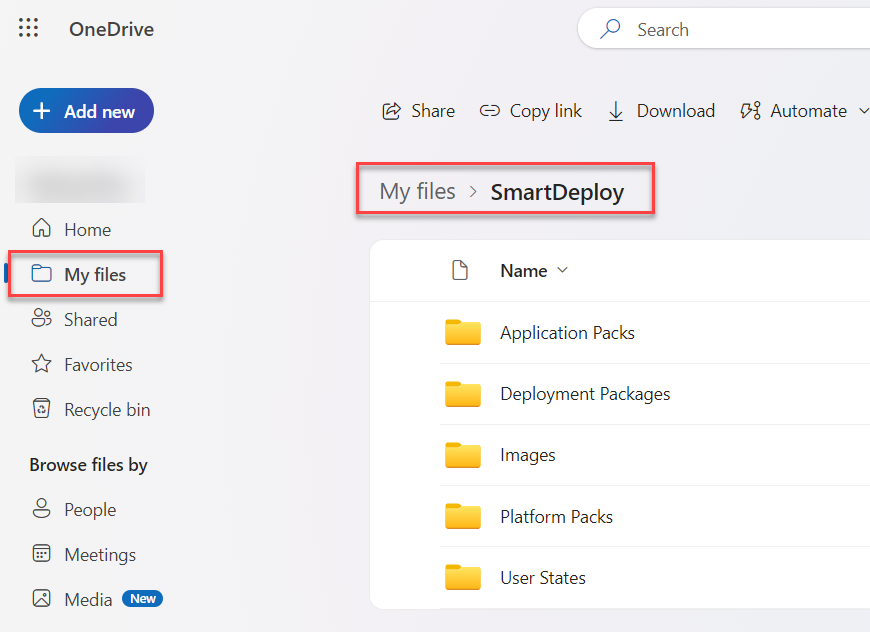Click the Add new button

point(87,111)
